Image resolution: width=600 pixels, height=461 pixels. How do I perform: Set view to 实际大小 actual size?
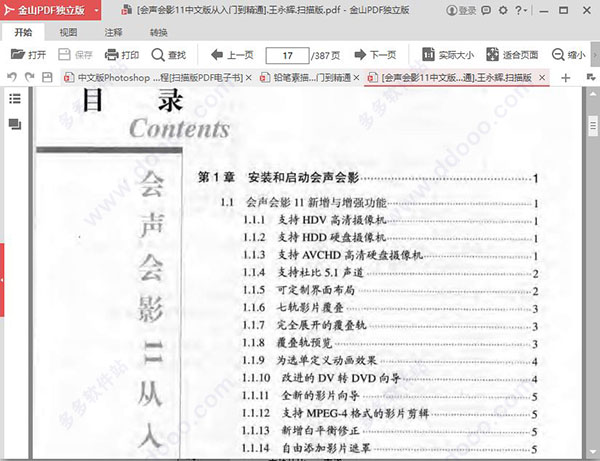[448, 55]
